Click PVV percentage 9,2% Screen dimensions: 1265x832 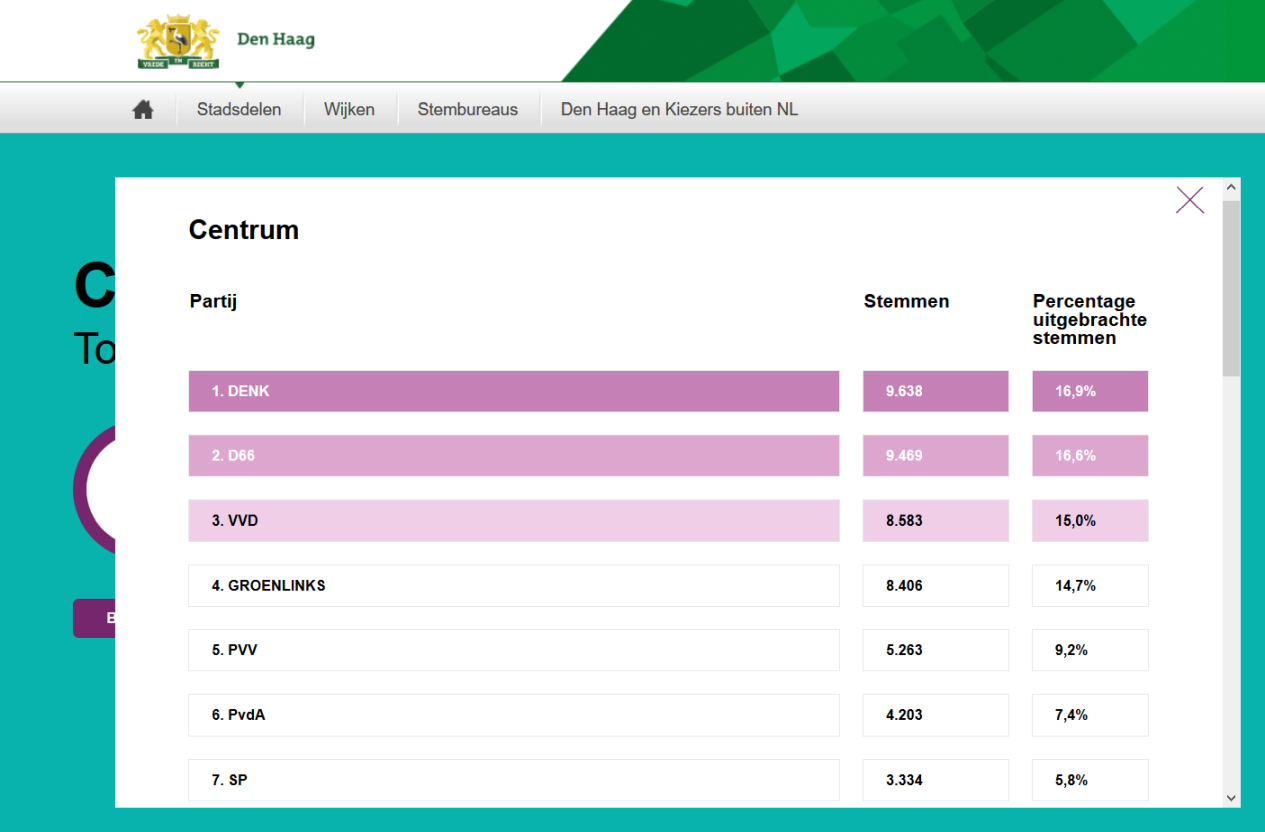[1090, 650]
